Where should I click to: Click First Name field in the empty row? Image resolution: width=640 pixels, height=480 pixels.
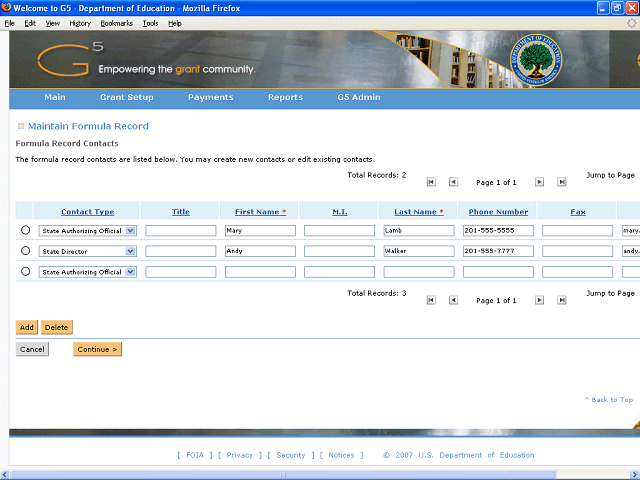click(x=260, y=272)
